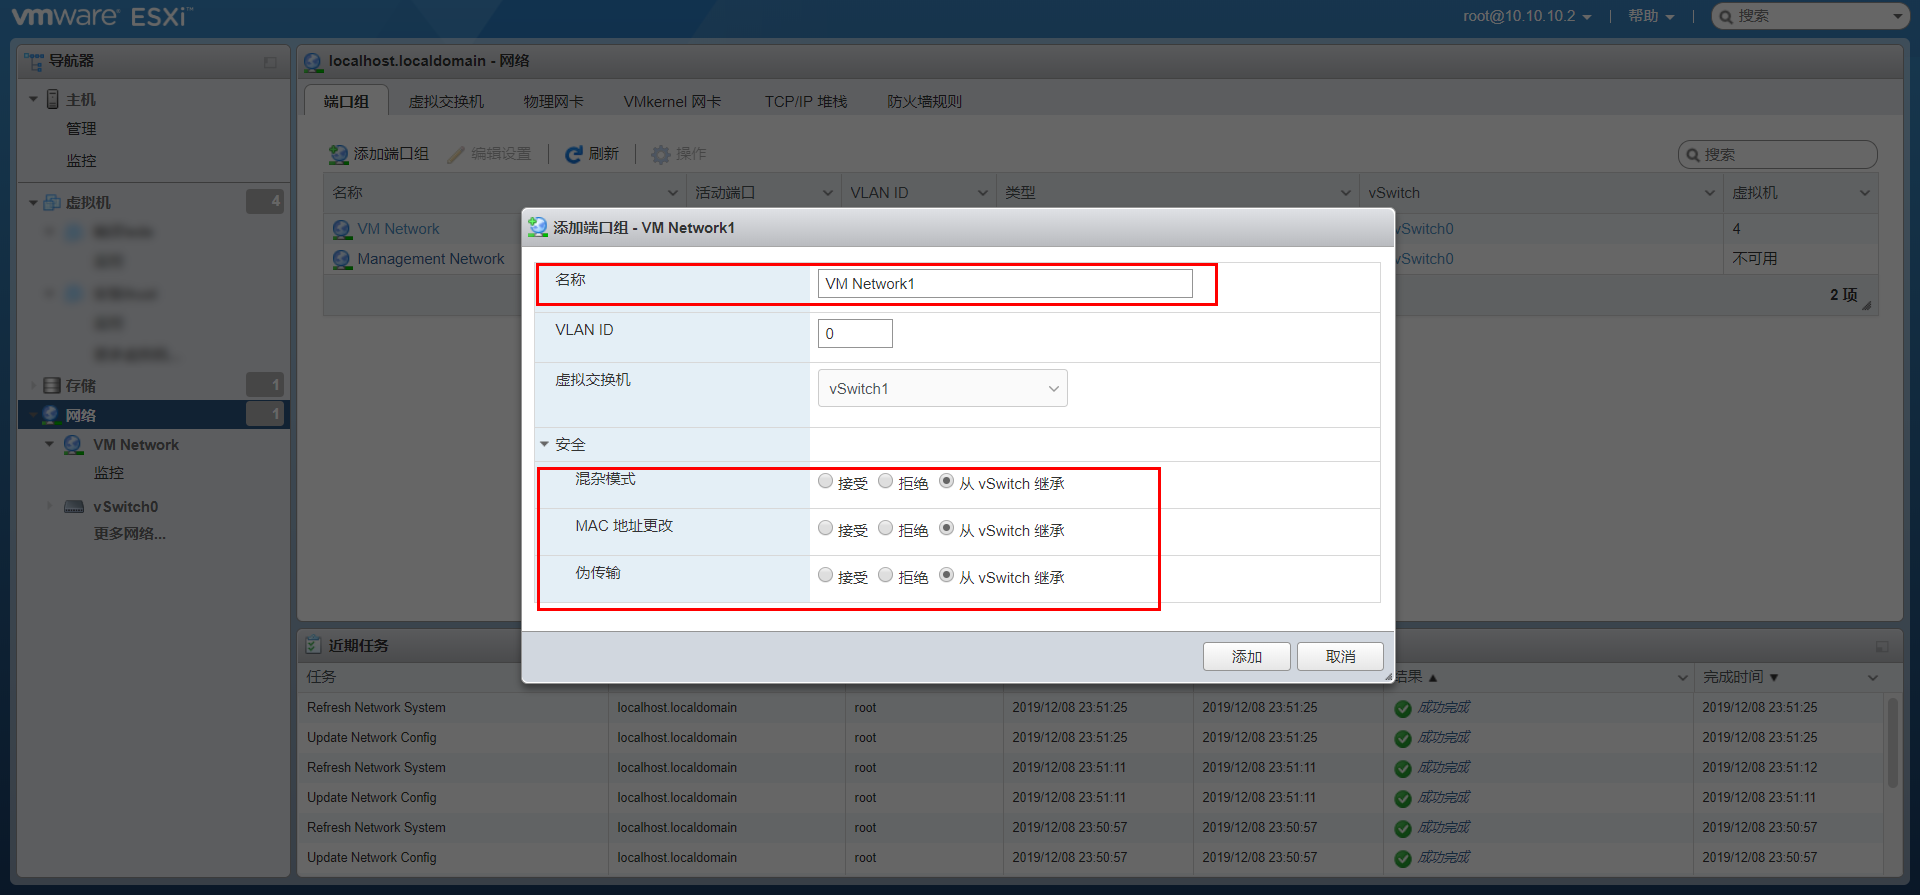Select Reject for MAC address changes
The image size is (1920, 895).
point(886,528)
